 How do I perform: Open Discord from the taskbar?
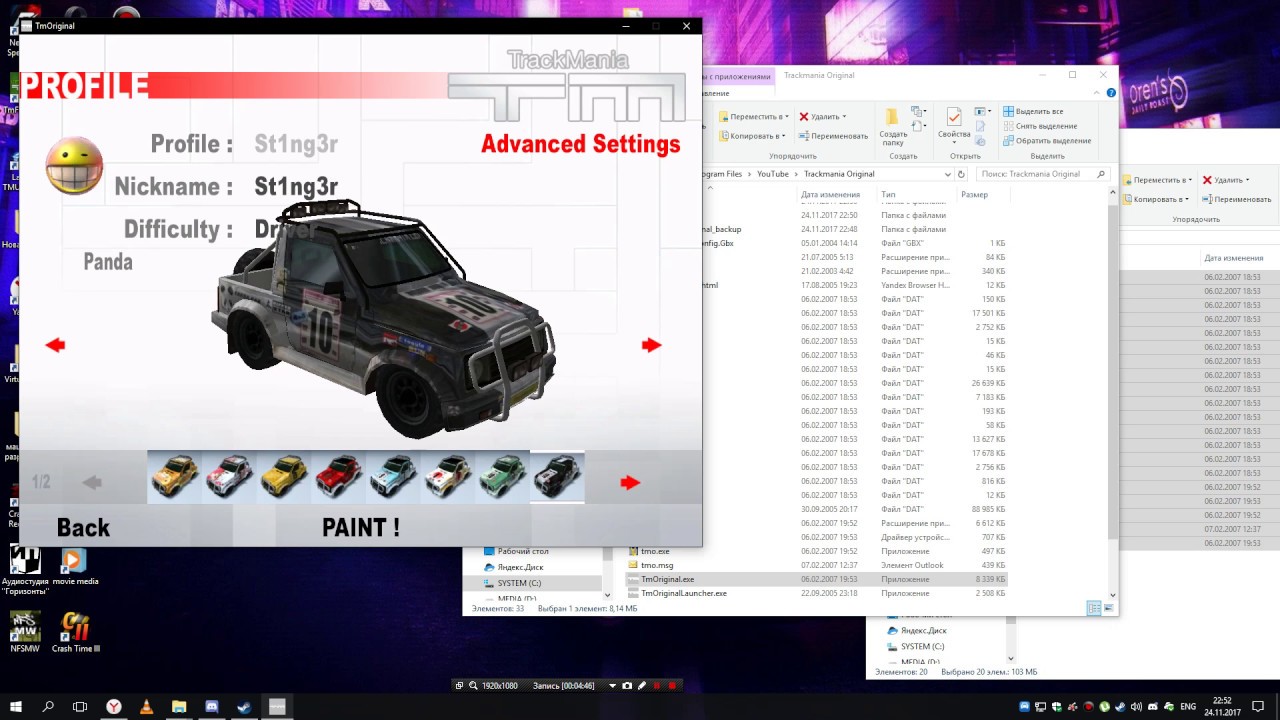211,707
